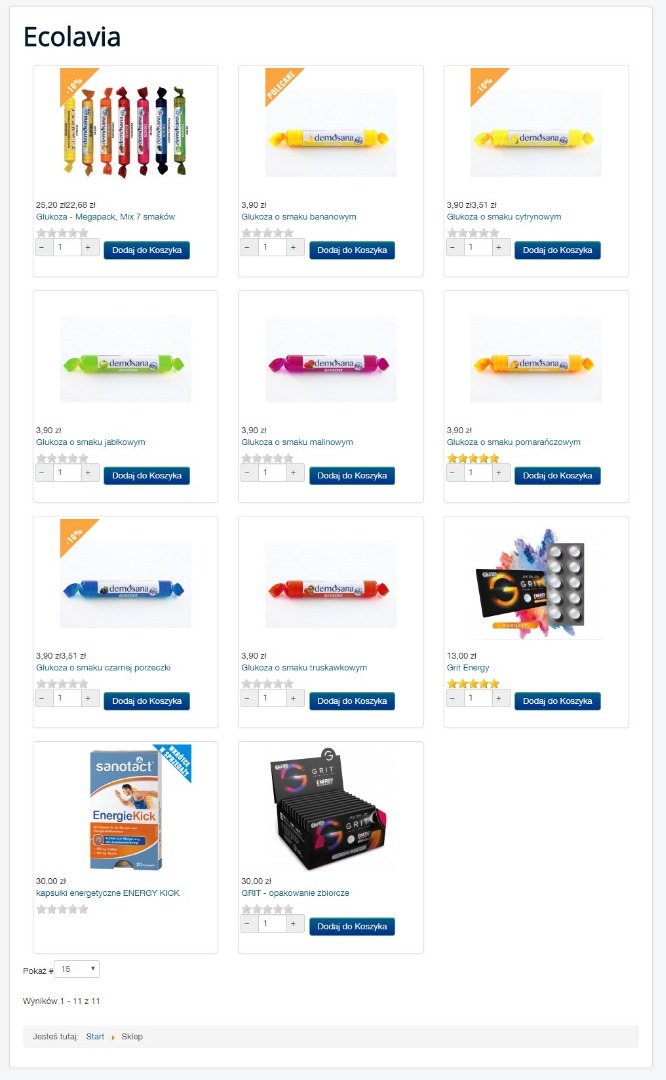666x1080 pixels.
Task: Click star rating under Grit Energy
Action: (x=472, y=683)
